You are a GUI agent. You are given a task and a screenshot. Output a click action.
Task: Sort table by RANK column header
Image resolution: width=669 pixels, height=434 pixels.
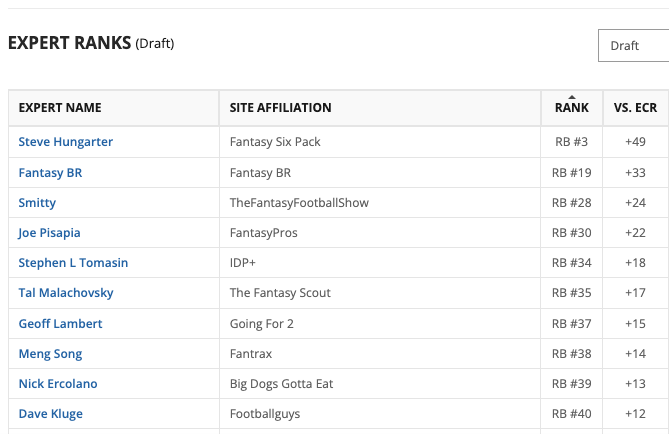572,108
